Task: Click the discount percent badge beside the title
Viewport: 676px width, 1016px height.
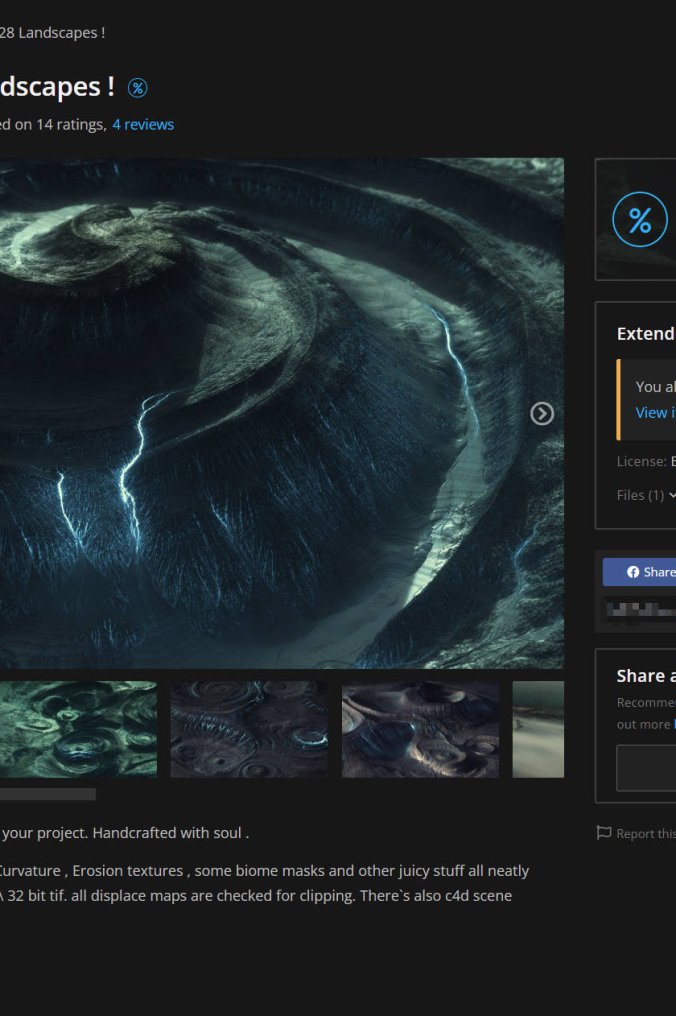Action: [x=138, y=88]
